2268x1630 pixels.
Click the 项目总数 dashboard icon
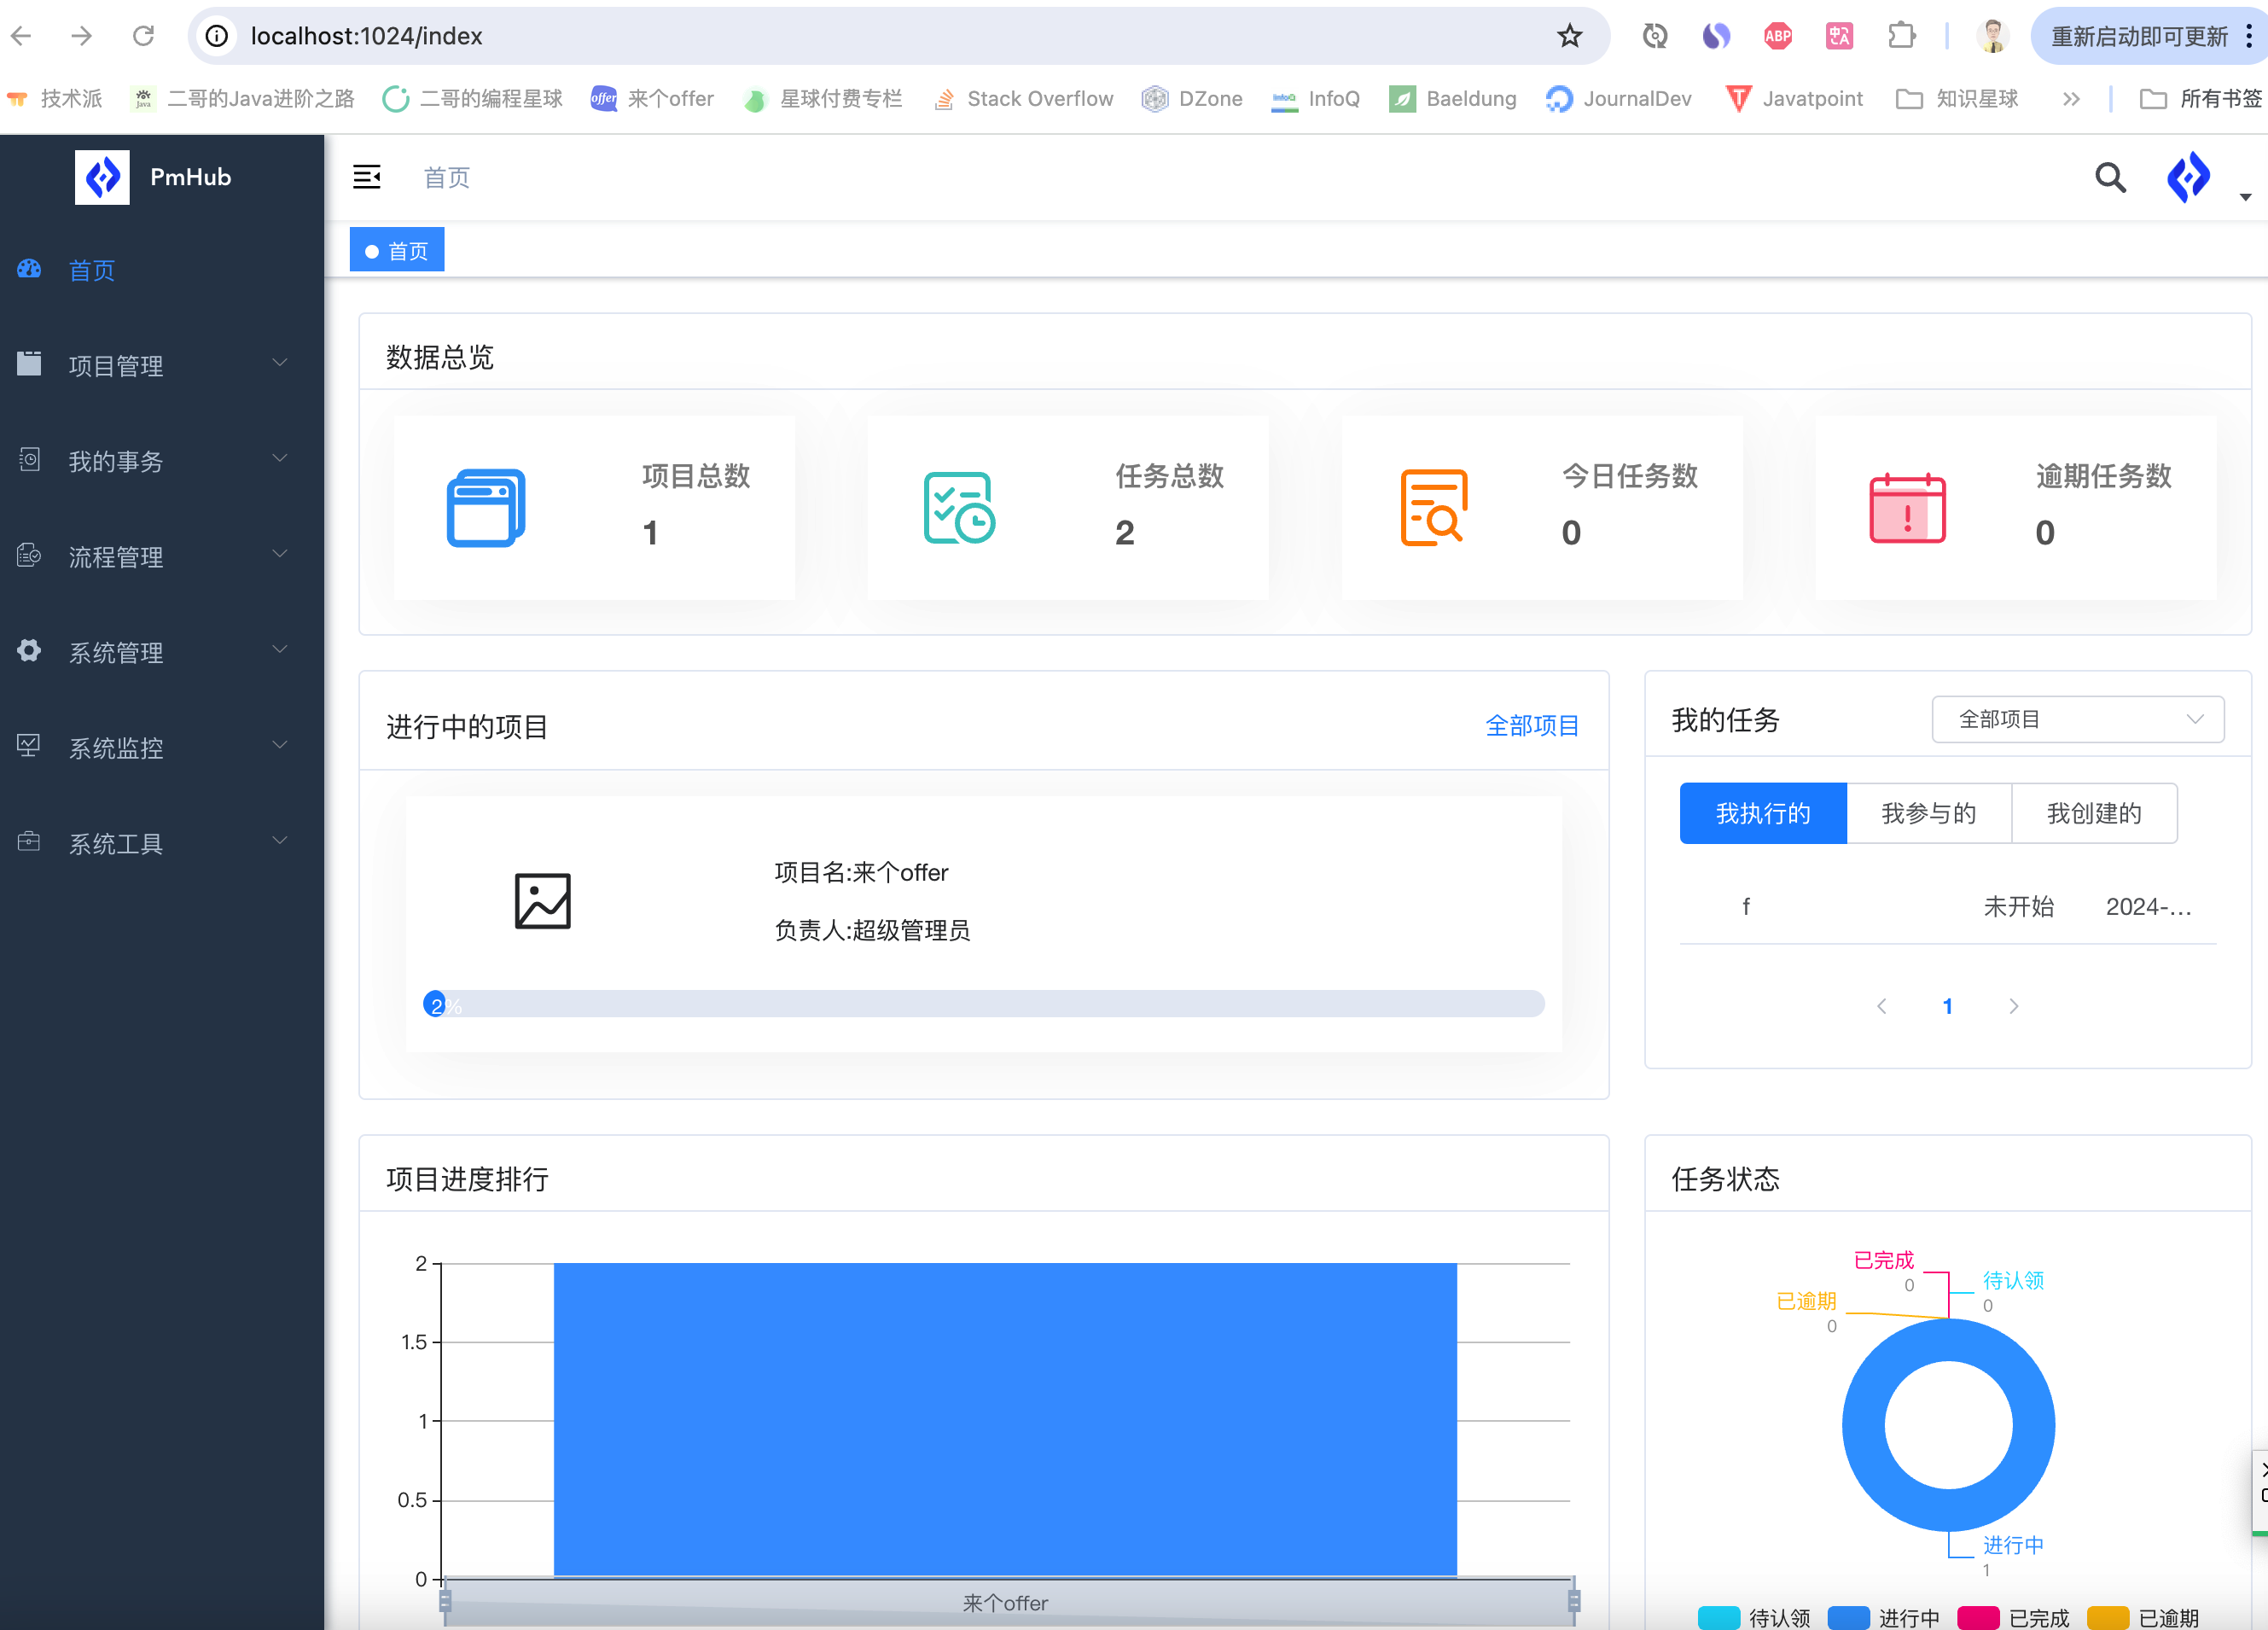pos(486,509)
